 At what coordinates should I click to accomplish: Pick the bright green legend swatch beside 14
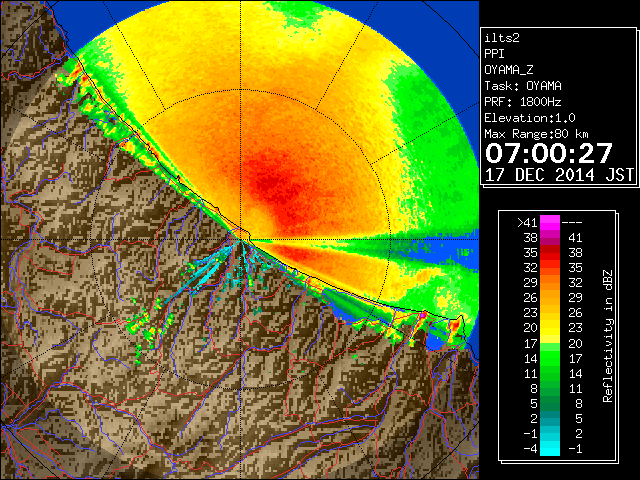tap(550, 358)
